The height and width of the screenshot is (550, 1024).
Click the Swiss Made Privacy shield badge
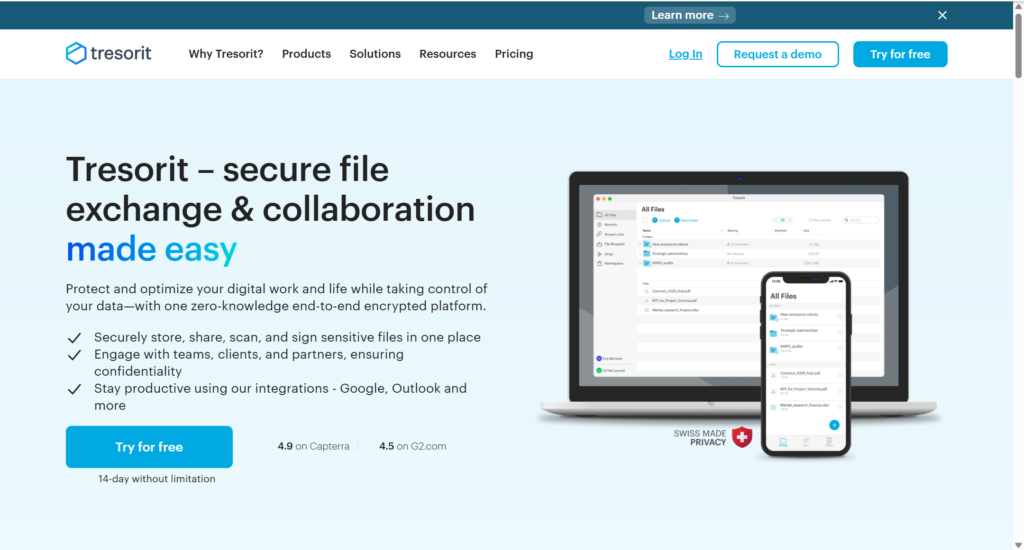(741, 437)
